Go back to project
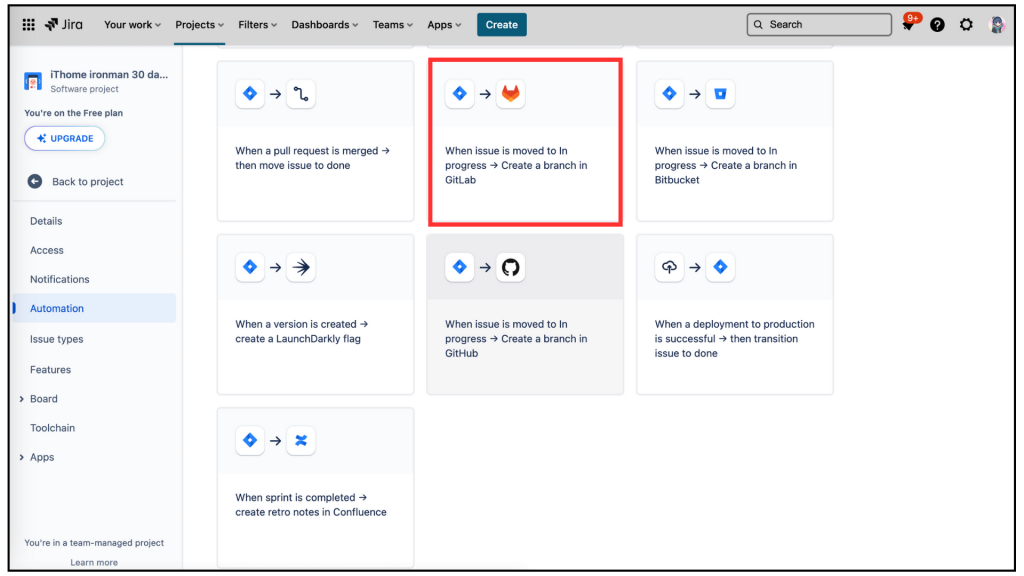Screen dimensions: 1024x576 (x=88, y=182)
